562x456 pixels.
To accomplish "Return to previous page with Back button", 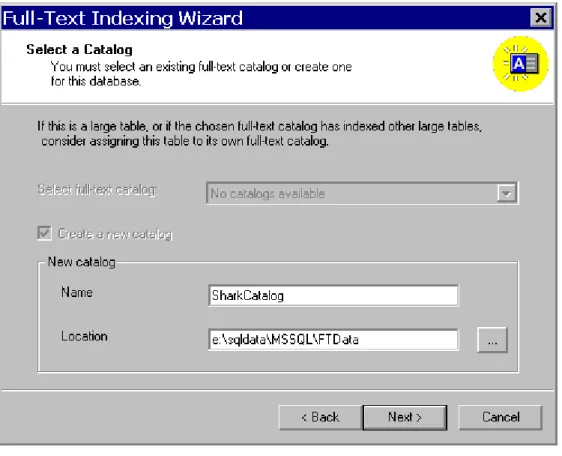I will (x=320, y=417).
